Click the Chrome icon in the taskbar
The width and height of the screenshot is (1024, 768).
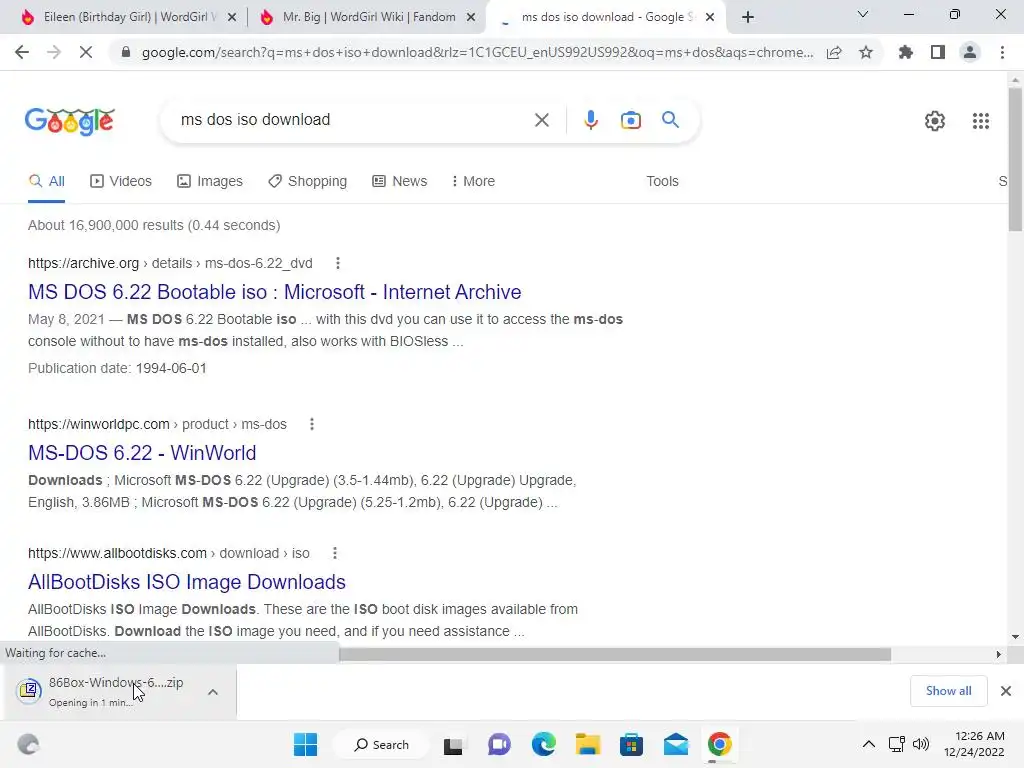coord(720,744)
